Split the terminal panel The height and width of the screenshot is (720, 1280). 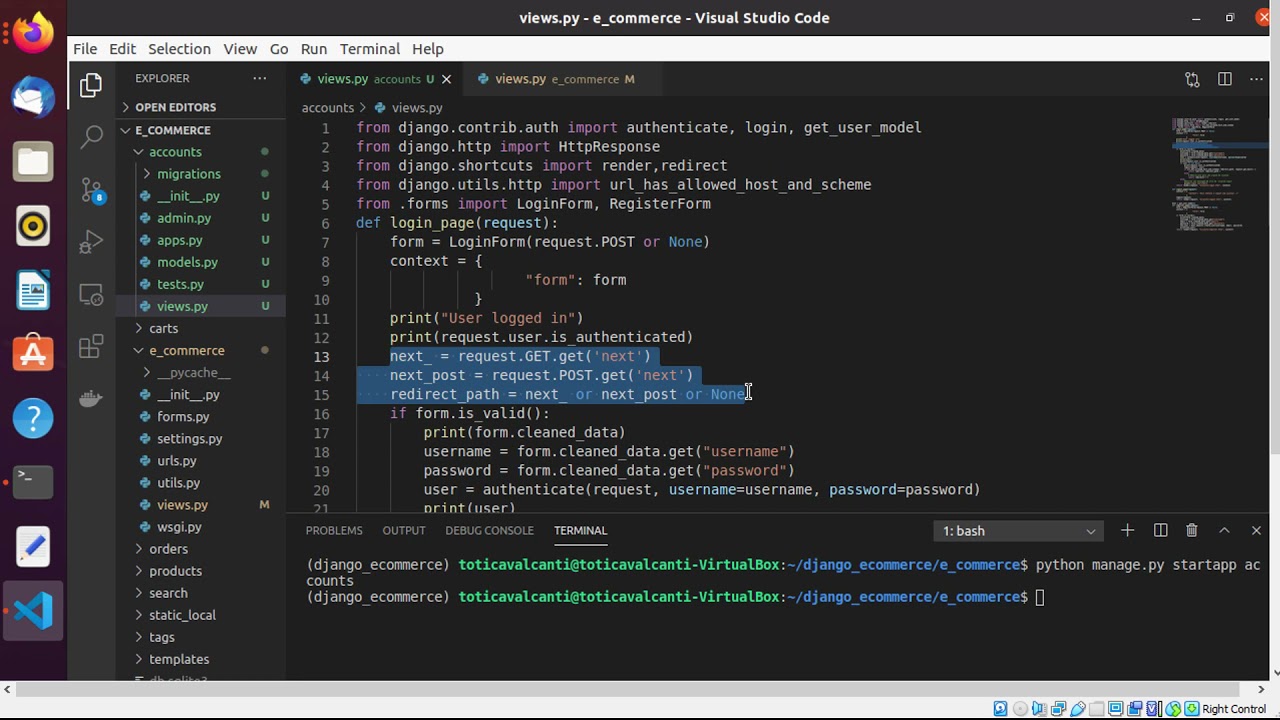[x=1160, y=530]
